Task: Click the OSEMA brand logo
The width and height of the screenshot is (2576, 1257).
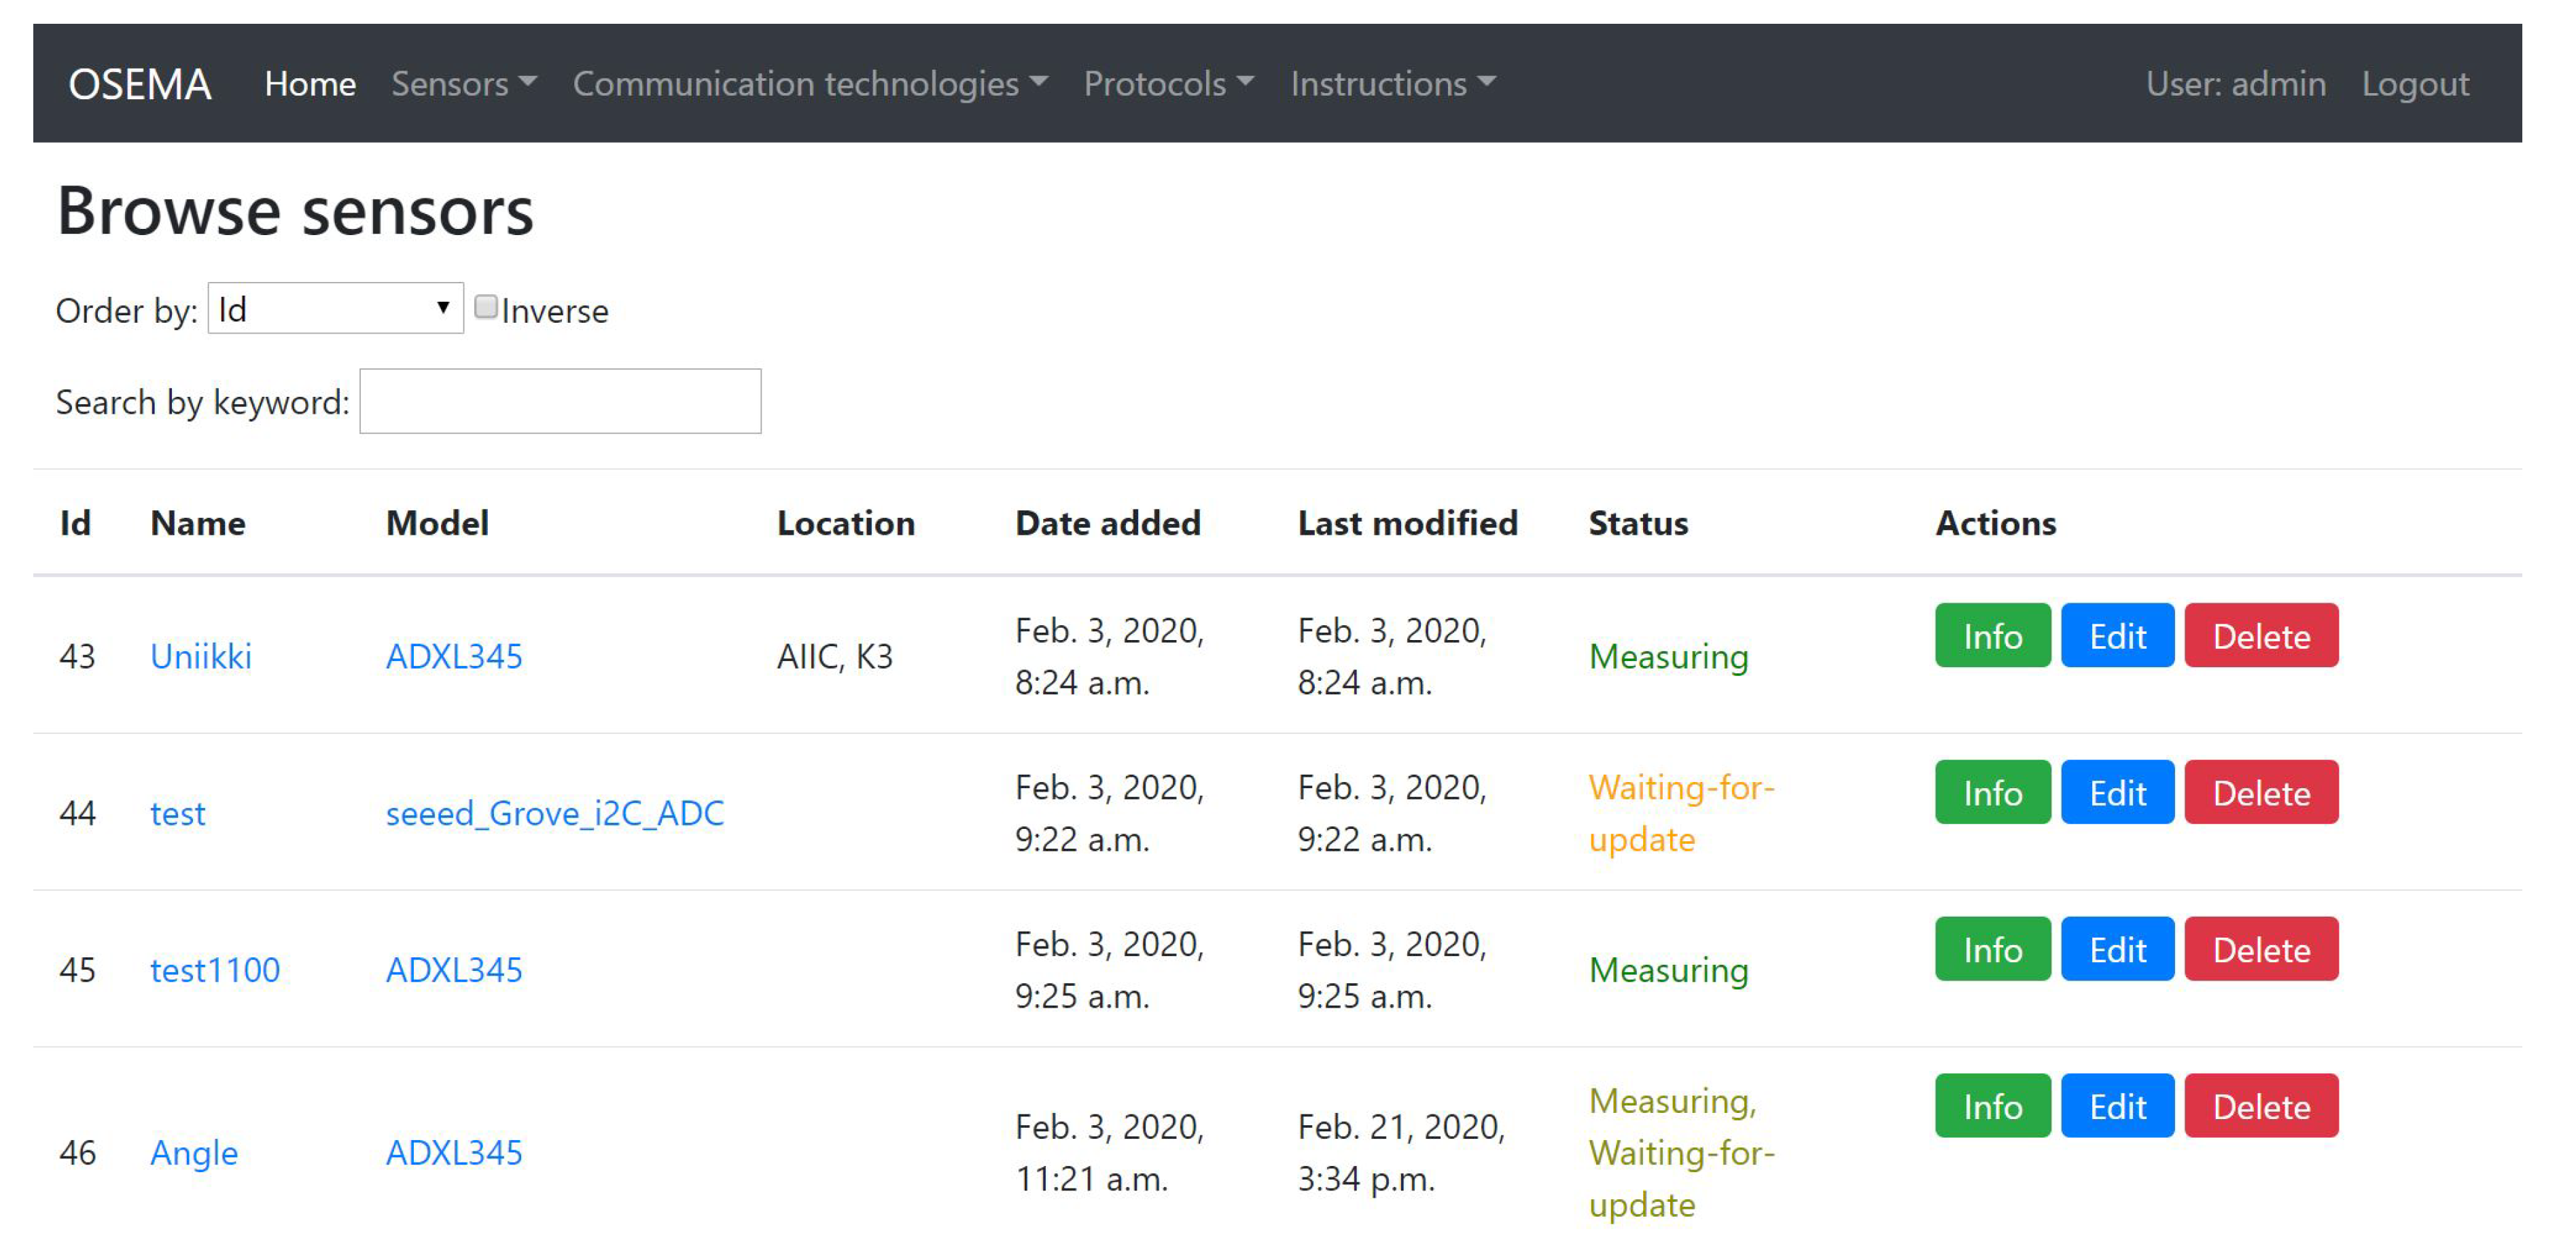Action: coord(140,84)
